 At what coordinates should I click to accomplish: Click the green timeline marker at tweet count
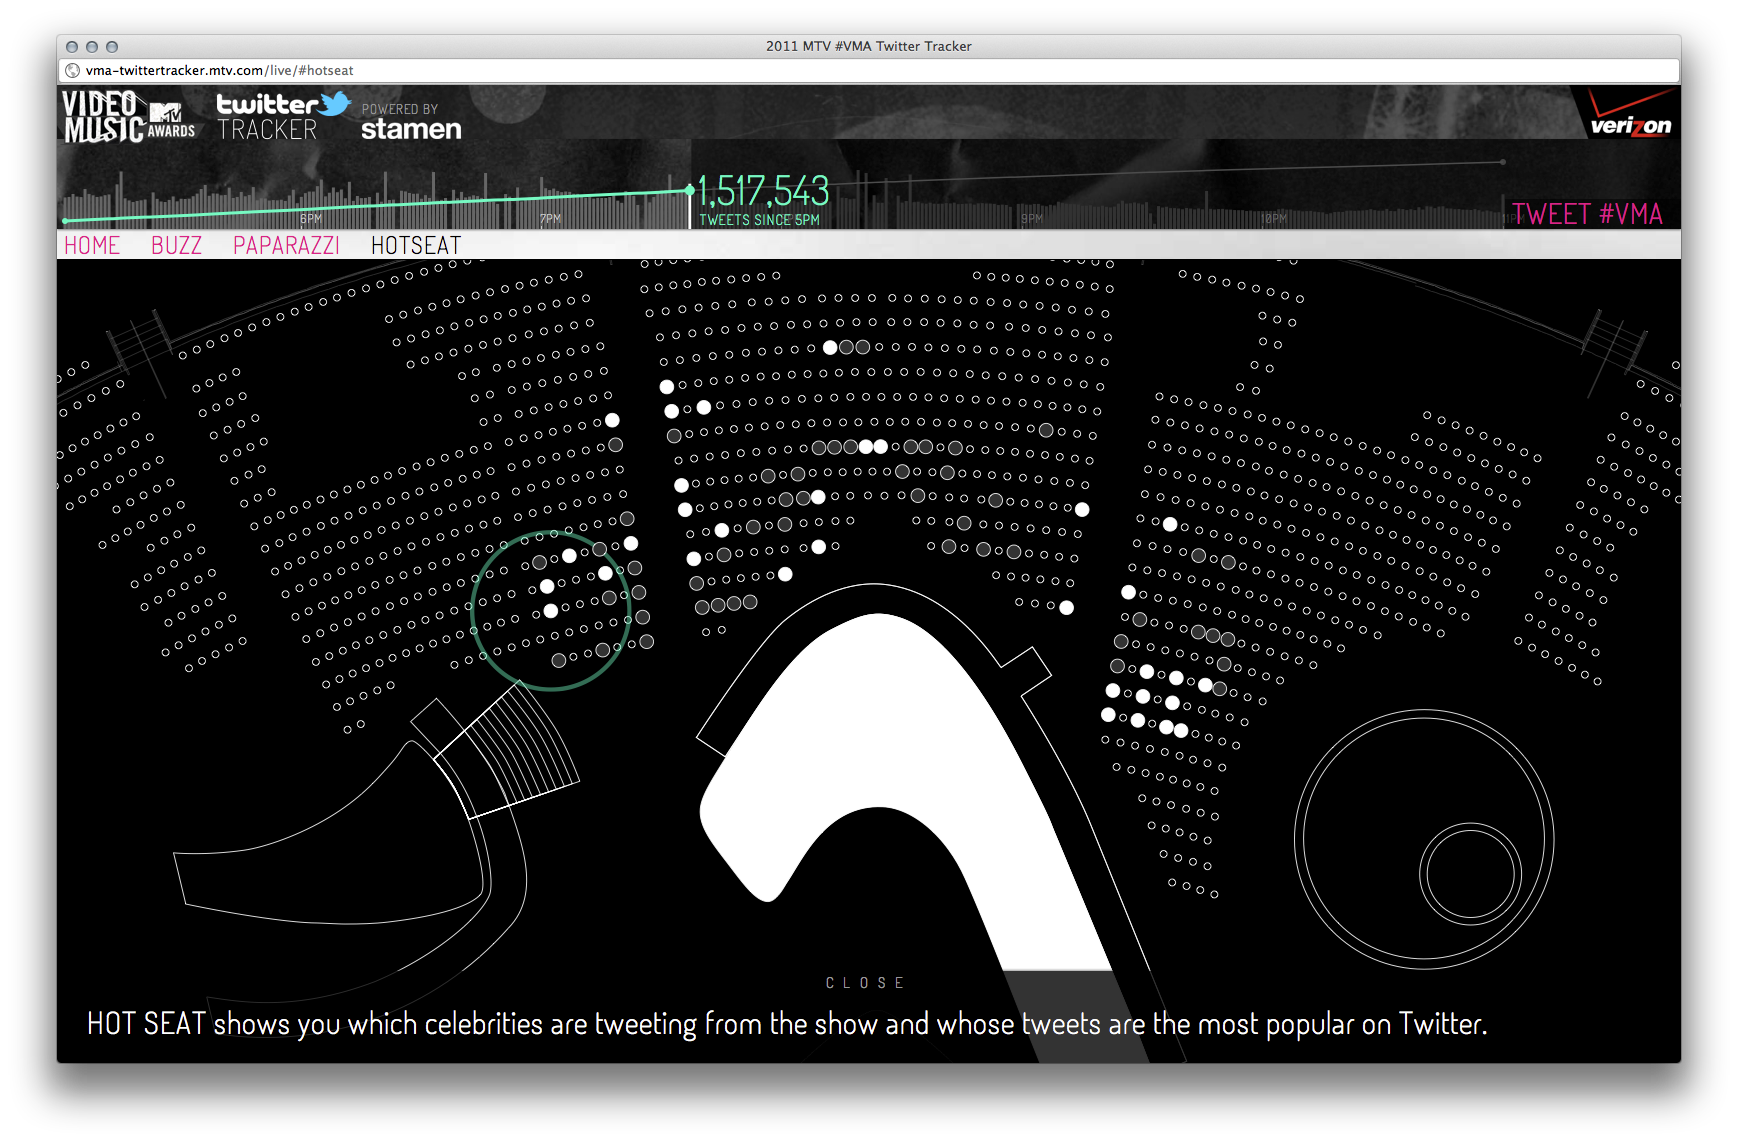[689, 190]
